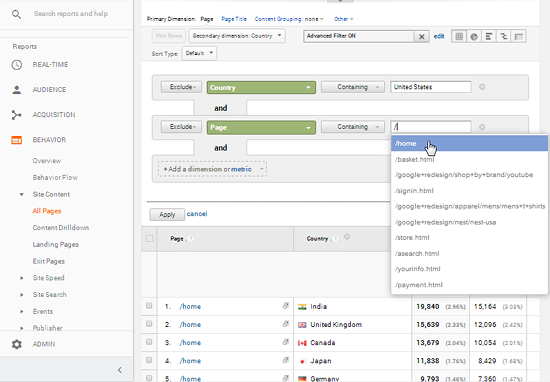
Task: Expand the Events tree item
Action: 21,311
